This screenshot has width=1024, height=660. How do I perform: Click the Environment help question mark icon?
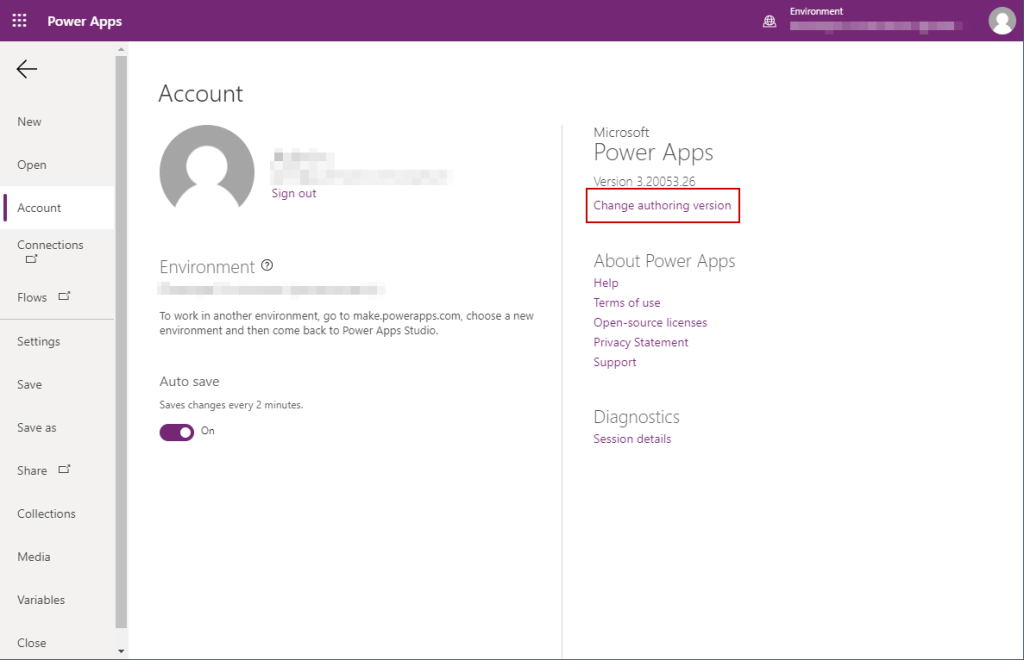267,266
